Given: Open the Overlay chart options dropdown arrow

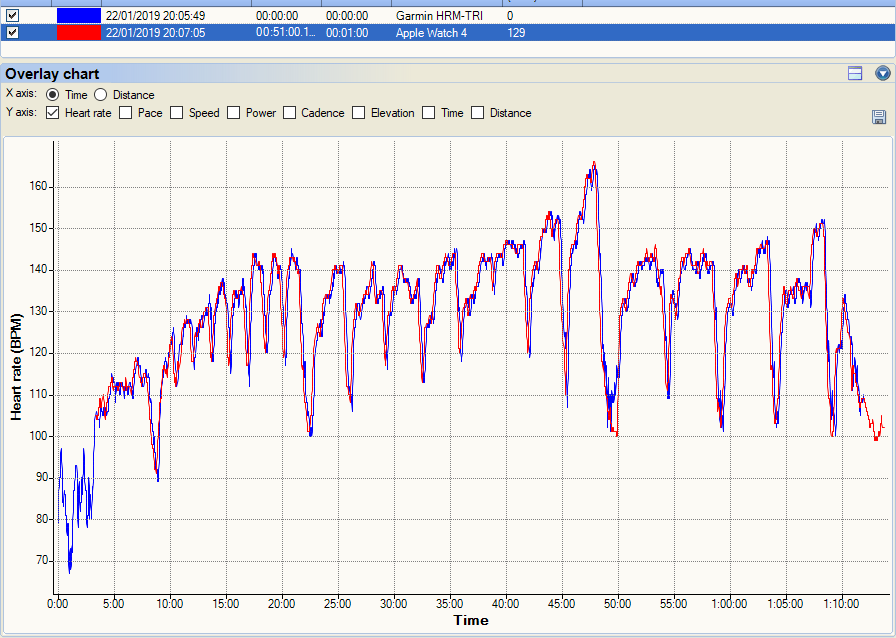Looking at the screenshot, I should pyautogui.click(x=882, y=73).
